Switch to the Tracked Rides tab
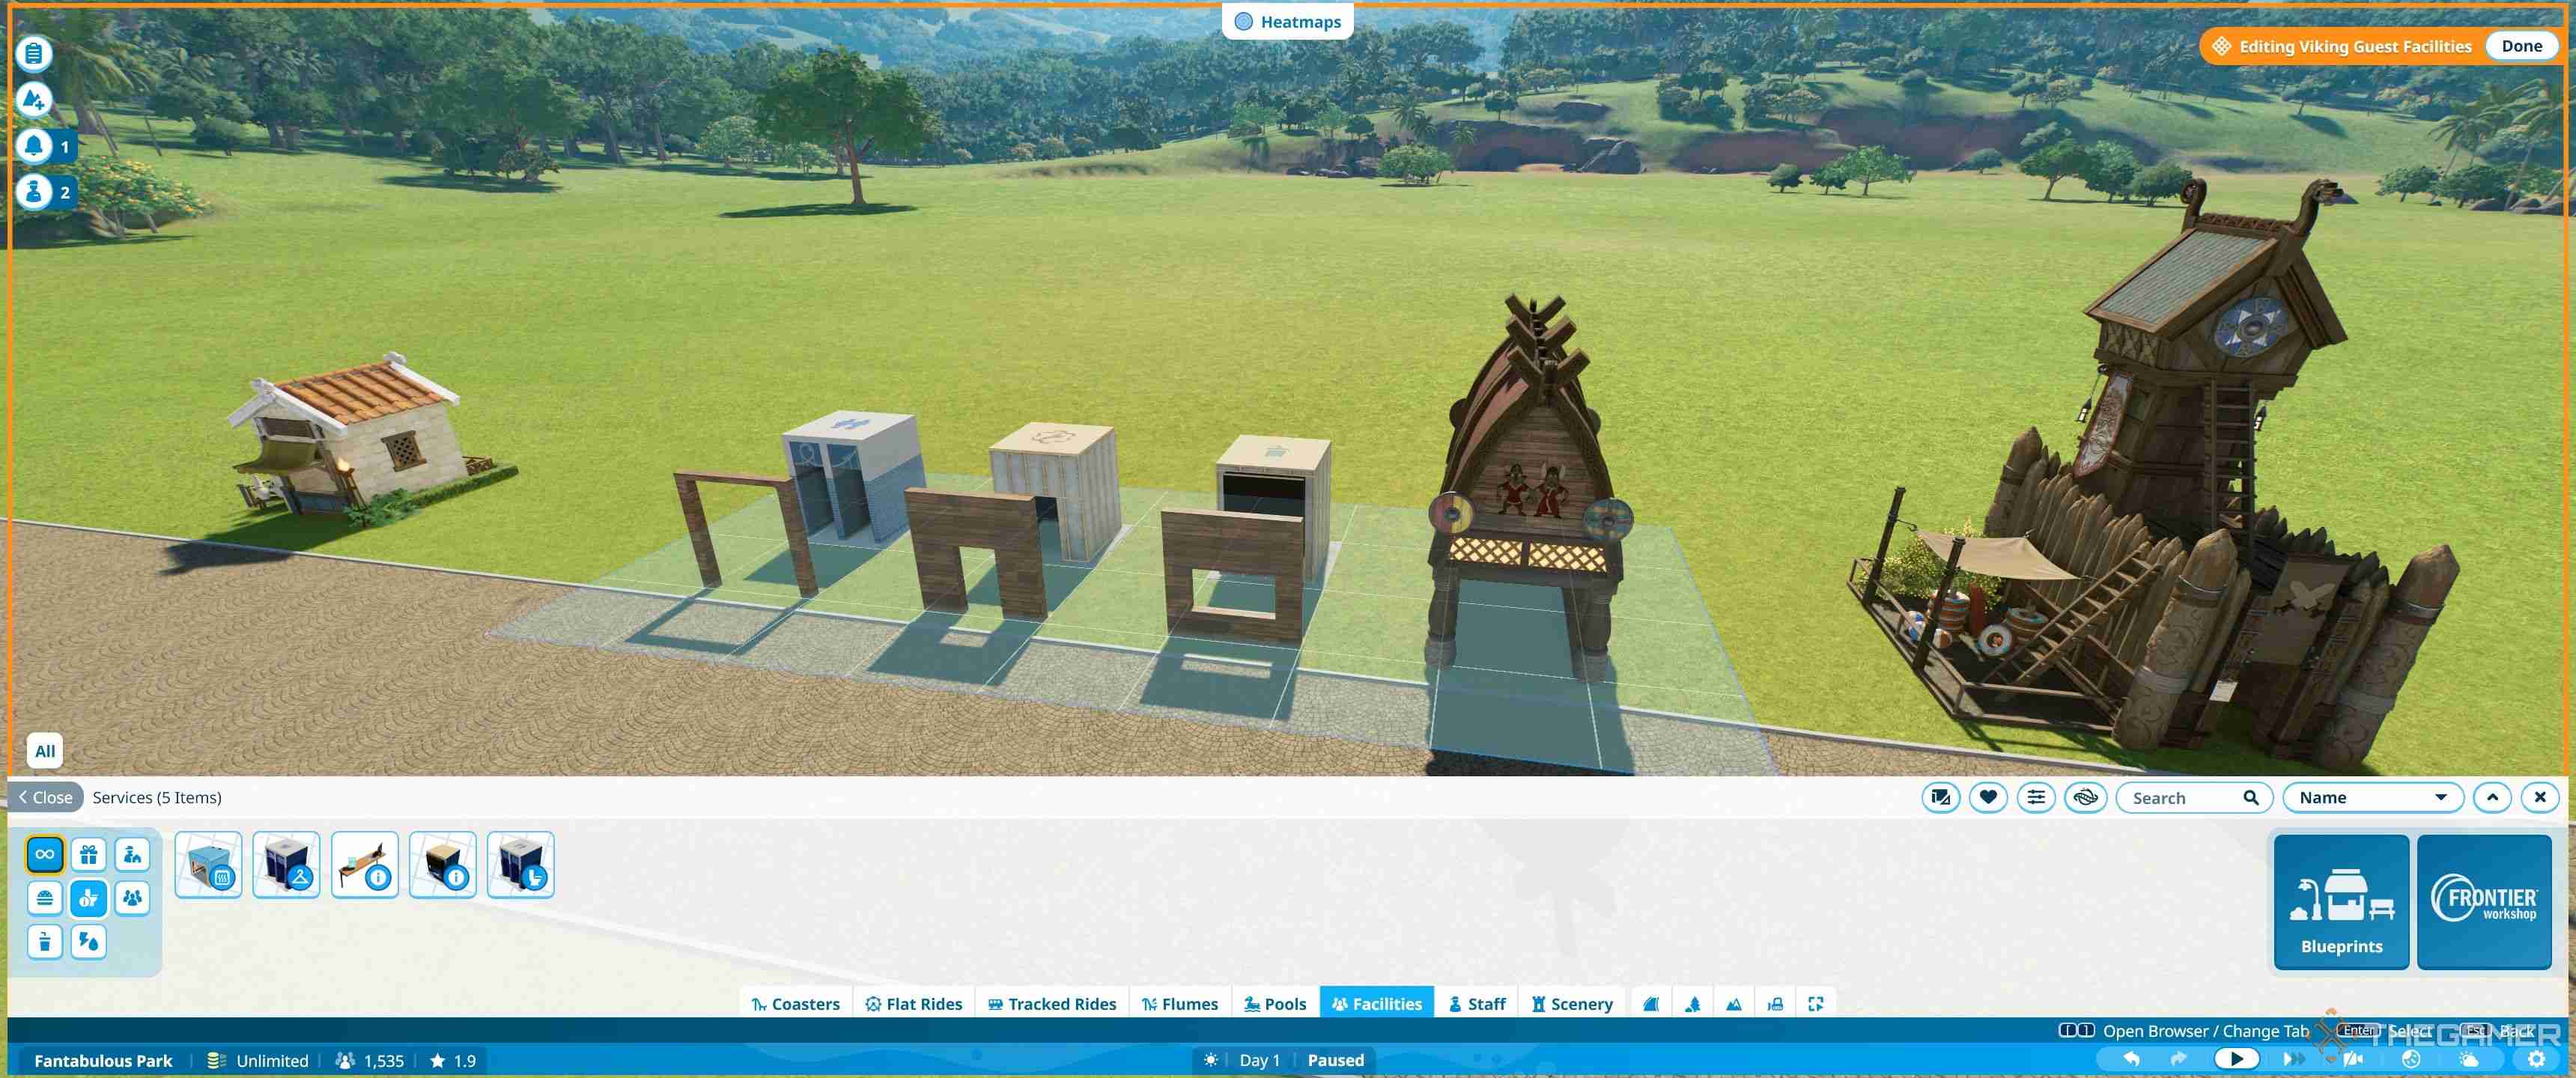 (x=1051, y=1003)
